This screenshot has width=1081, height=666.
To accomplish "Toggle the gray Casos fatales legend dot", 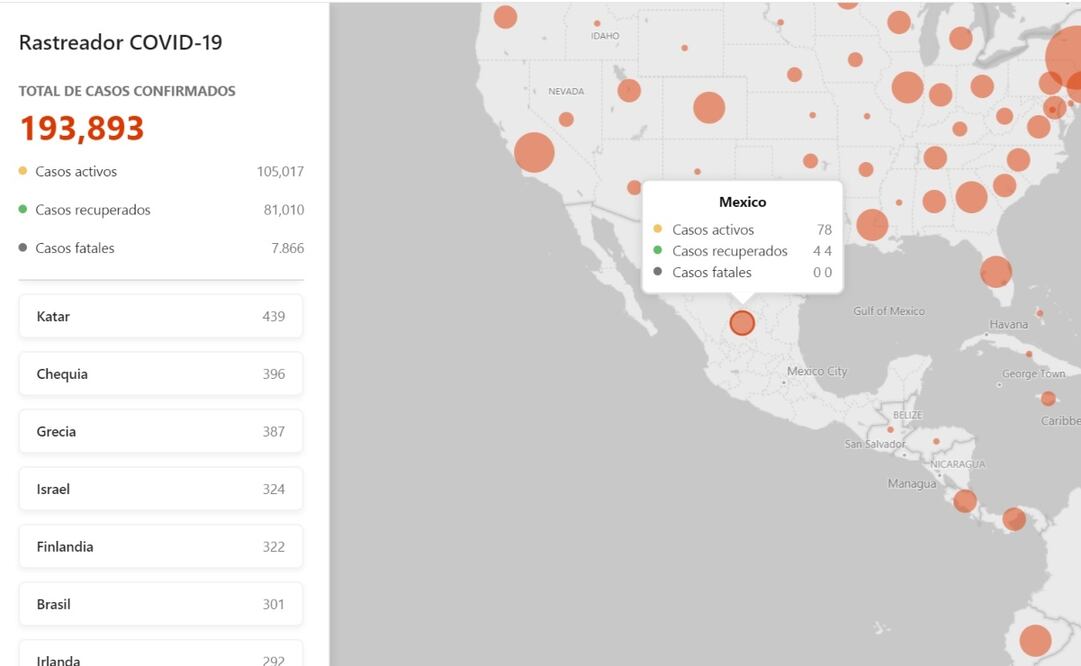I will click(x=22, y=247).
